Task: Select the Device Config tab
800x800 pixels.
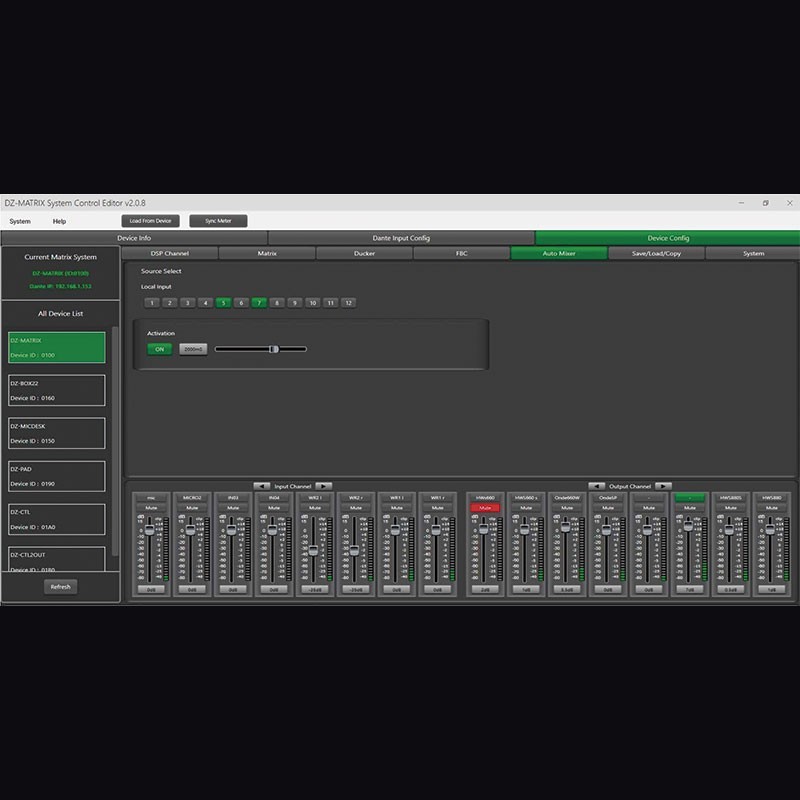Action: pyautogui.click(x=668, y=238)
